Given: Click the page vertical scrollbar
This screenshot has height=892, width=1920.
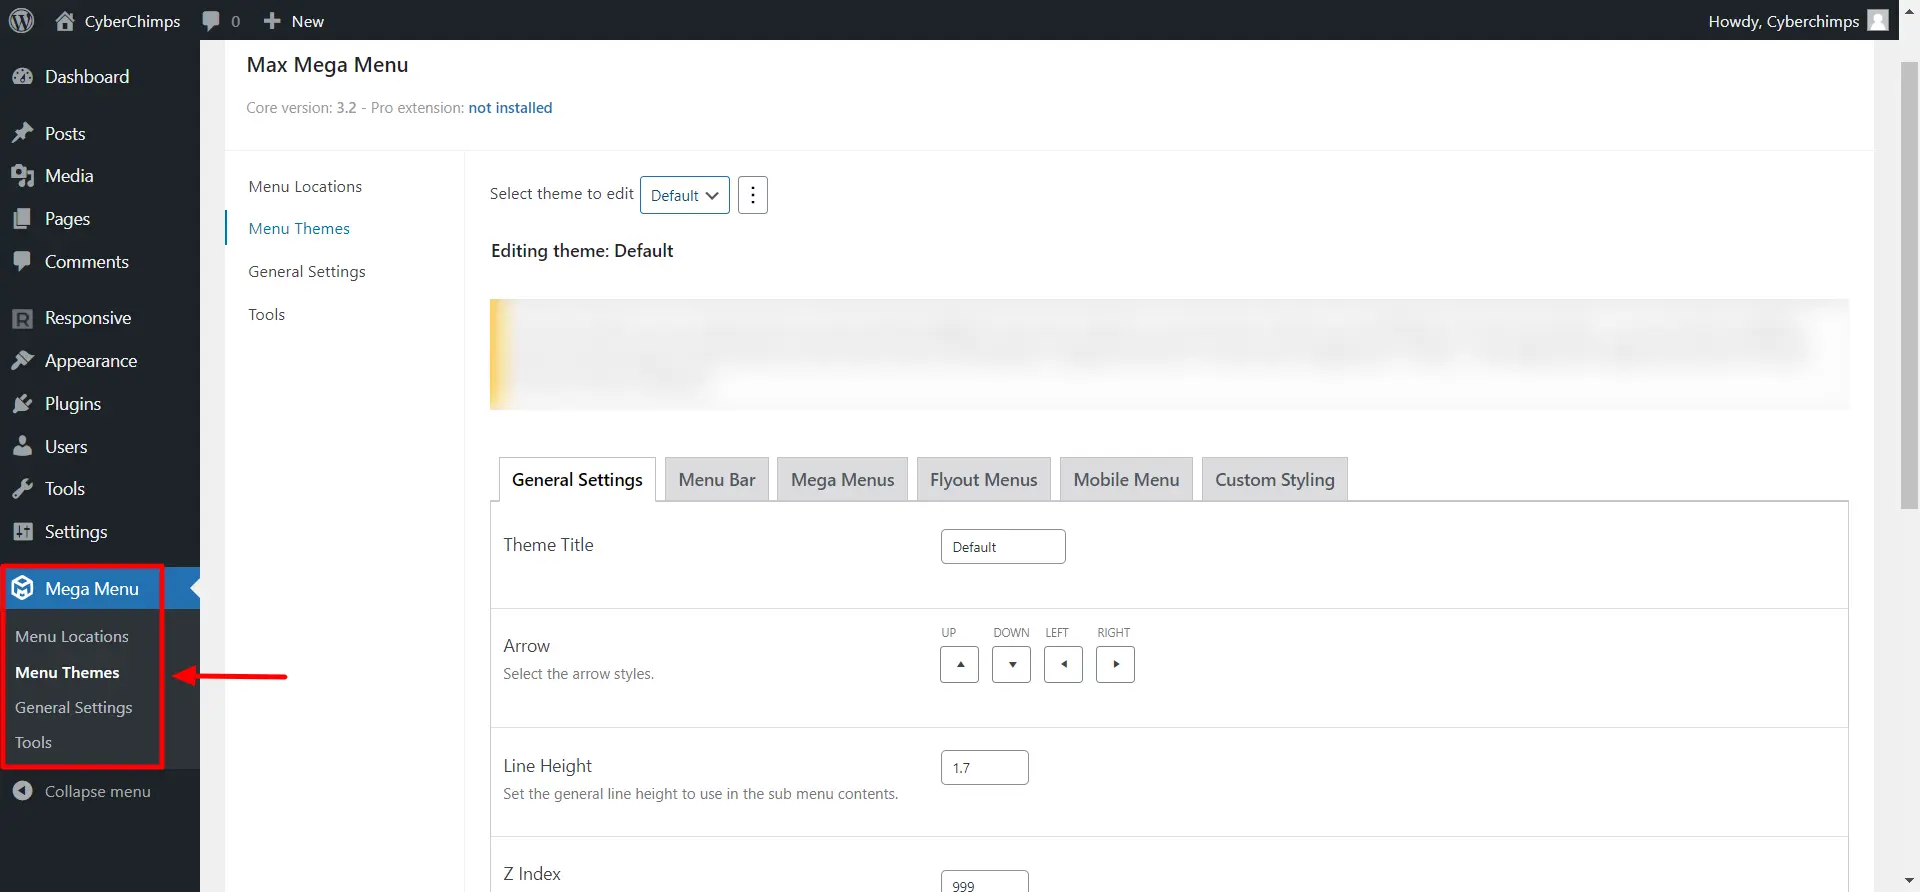Looking at the screenshot, I should 1909,285.
